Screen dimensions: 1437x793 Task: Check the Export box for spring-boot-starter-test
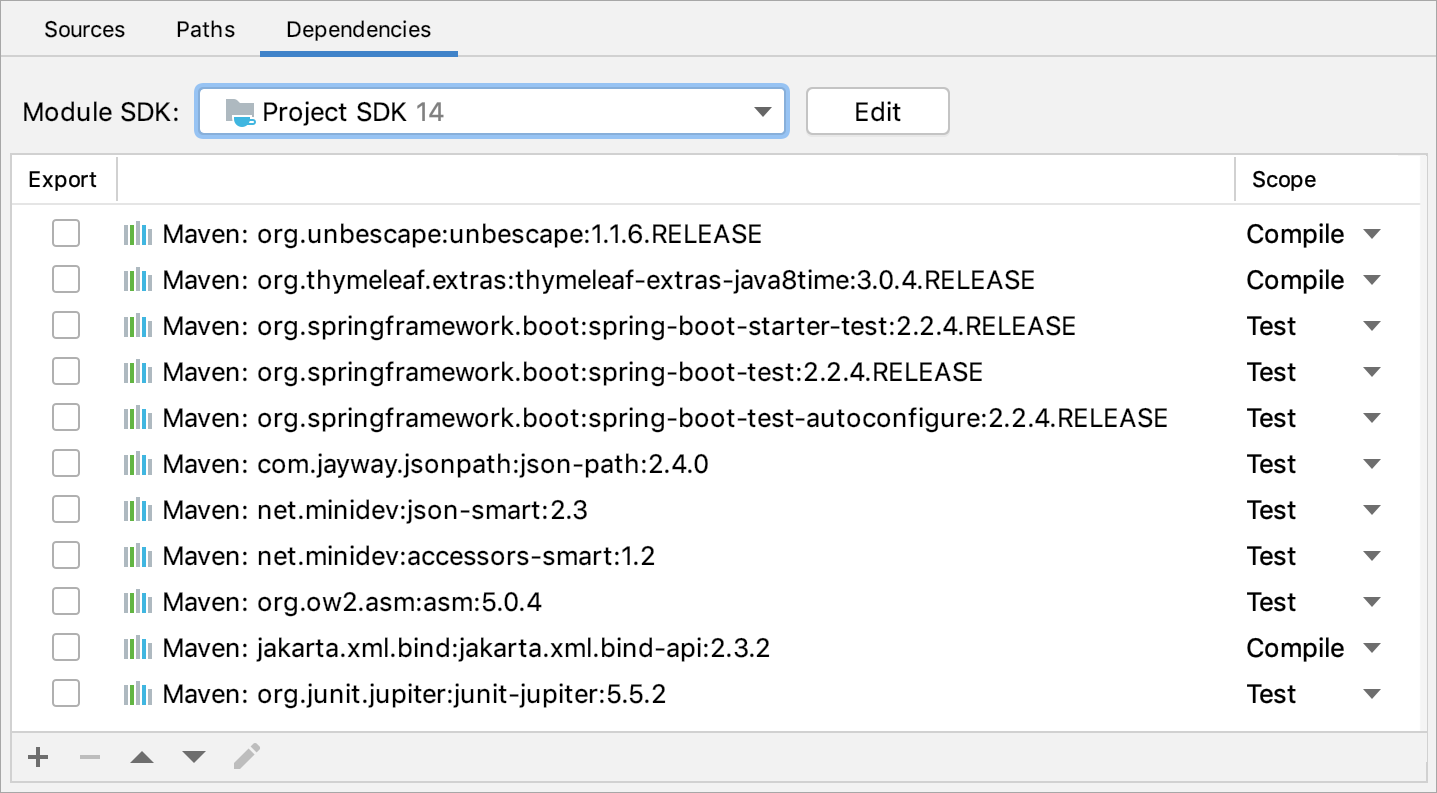[x=66, y=326]
